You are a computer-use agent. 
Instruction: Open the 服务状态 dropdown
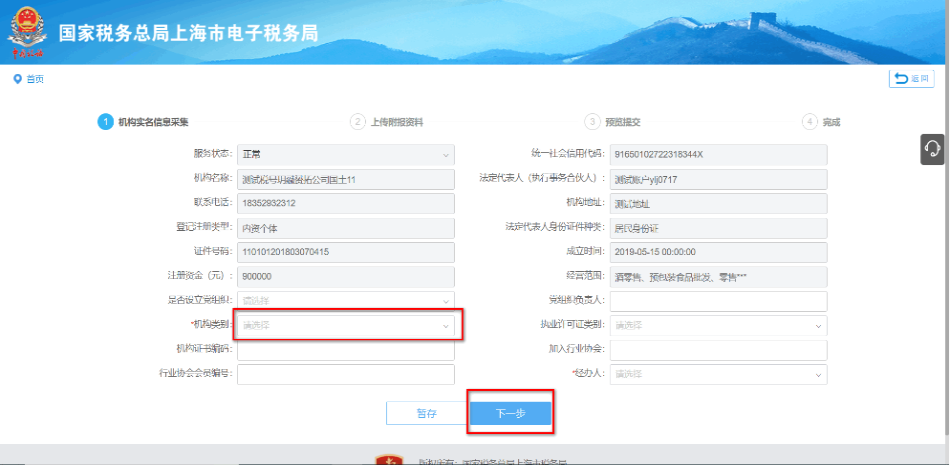click(346, 155)
